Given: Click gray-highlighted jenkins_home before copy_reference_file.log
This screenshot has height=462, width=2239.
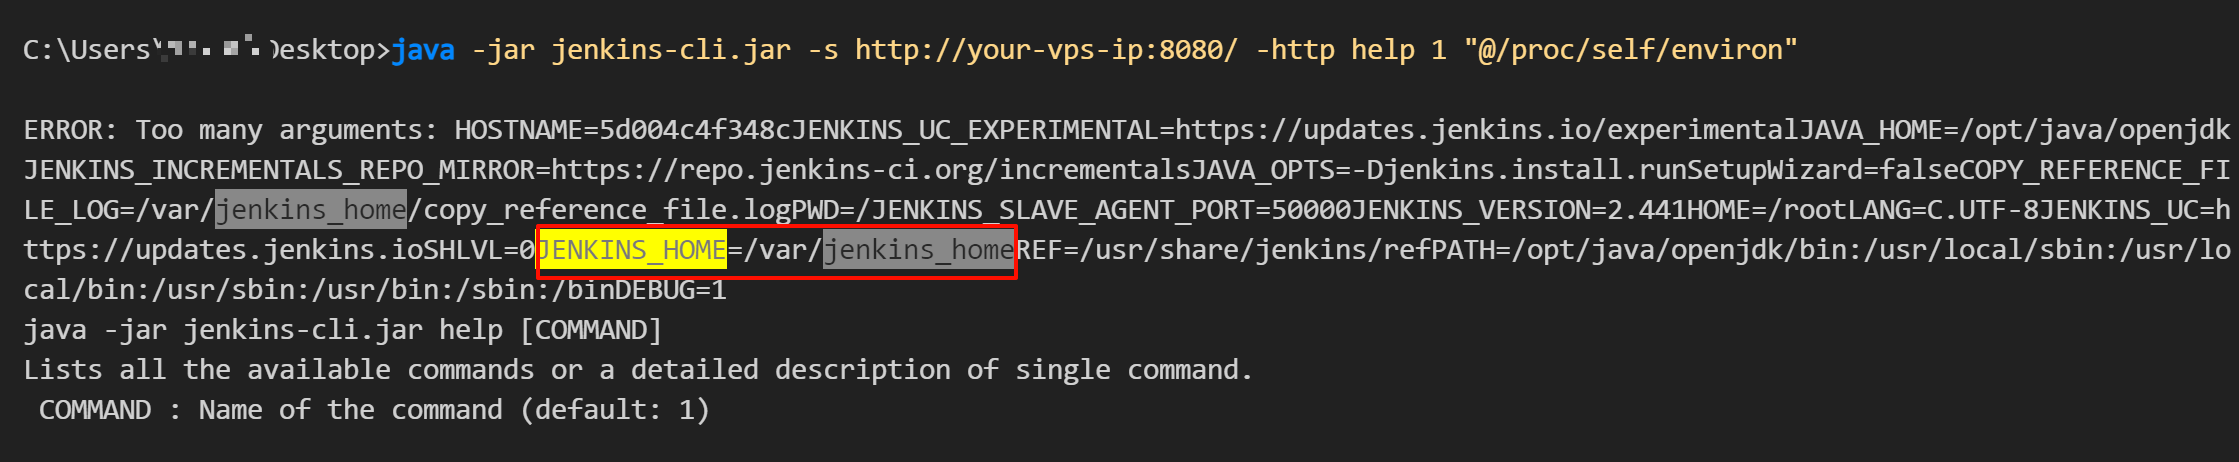Looking at the screenshot, I should [311, 210].
